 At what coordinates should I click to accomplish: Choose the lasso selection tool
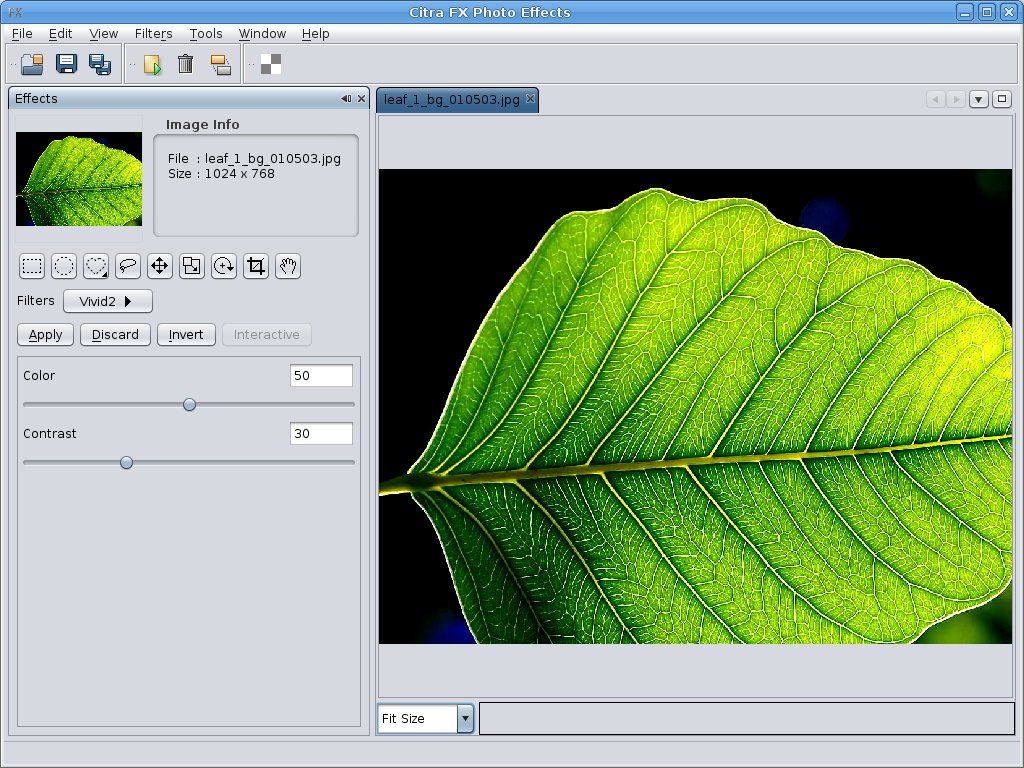tap(128, 266)
